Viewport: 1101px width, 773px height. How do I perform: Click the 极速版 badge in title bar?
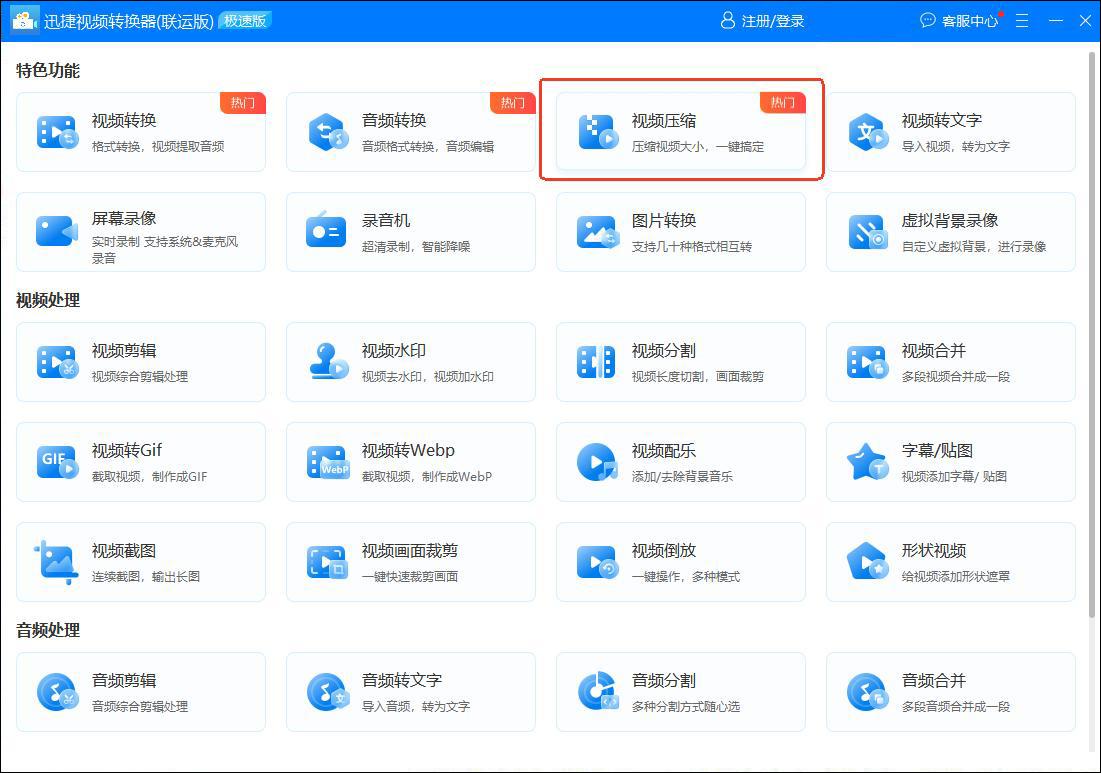coord(245,21)
